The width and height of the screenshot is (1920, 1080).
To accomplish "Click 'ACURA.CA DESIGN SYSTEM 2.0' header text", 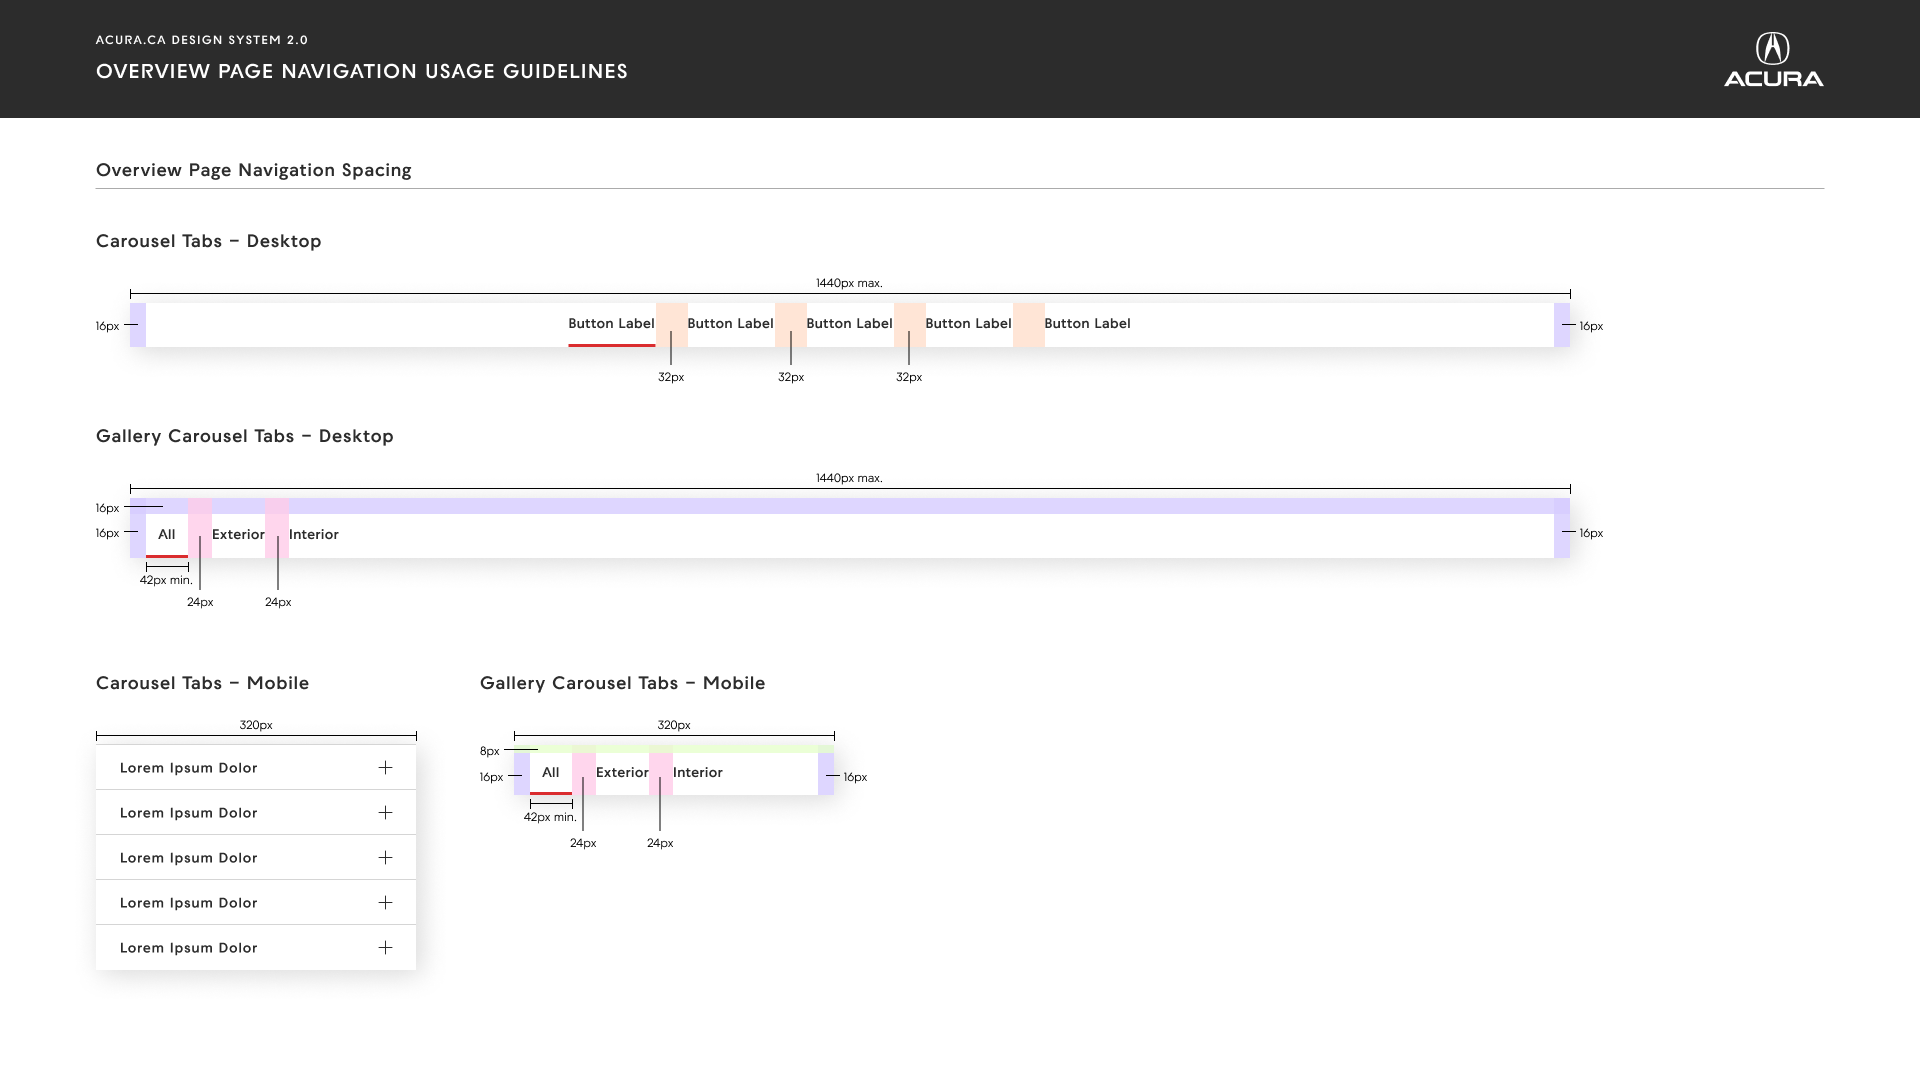I will tap(202, 40).
